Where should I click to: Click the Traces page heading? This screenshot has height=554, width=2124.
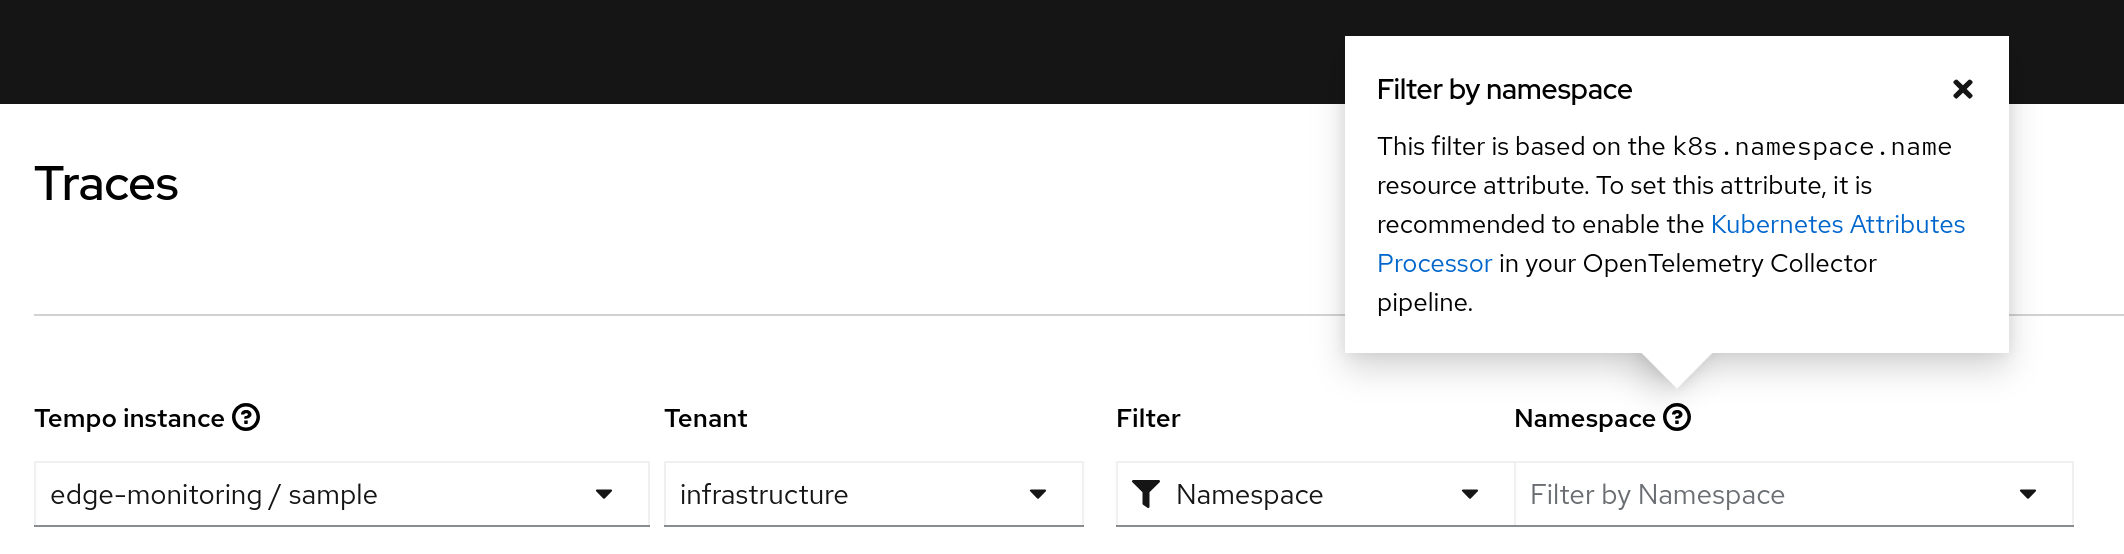[106, 184]
